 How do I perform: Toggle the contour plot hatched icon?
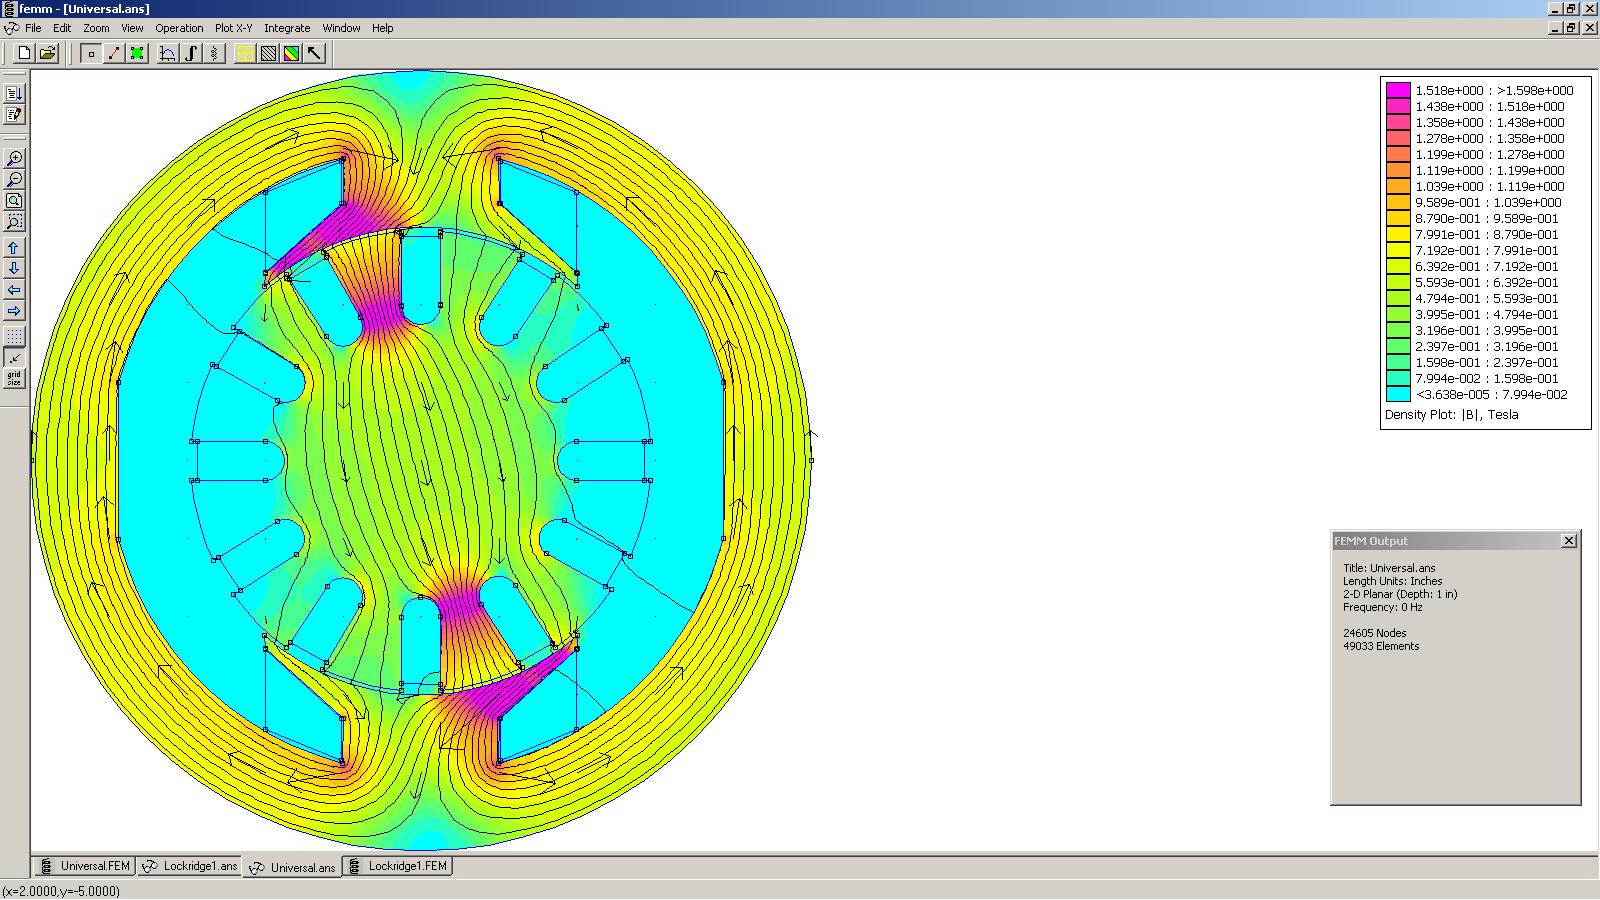tap(268, 54)
